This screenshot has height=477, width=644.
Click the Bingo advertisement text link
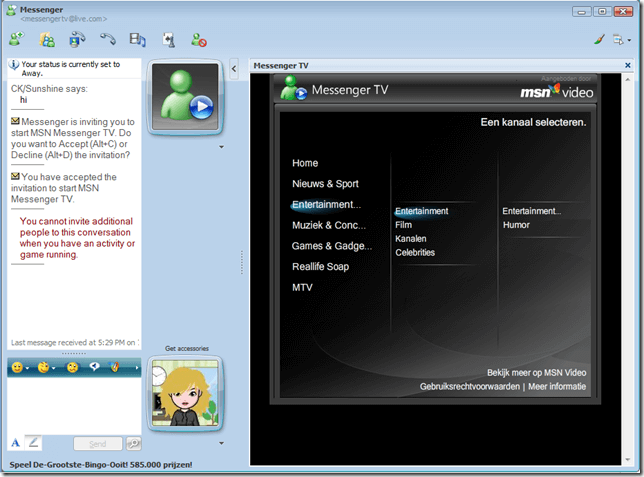point(100,465)
